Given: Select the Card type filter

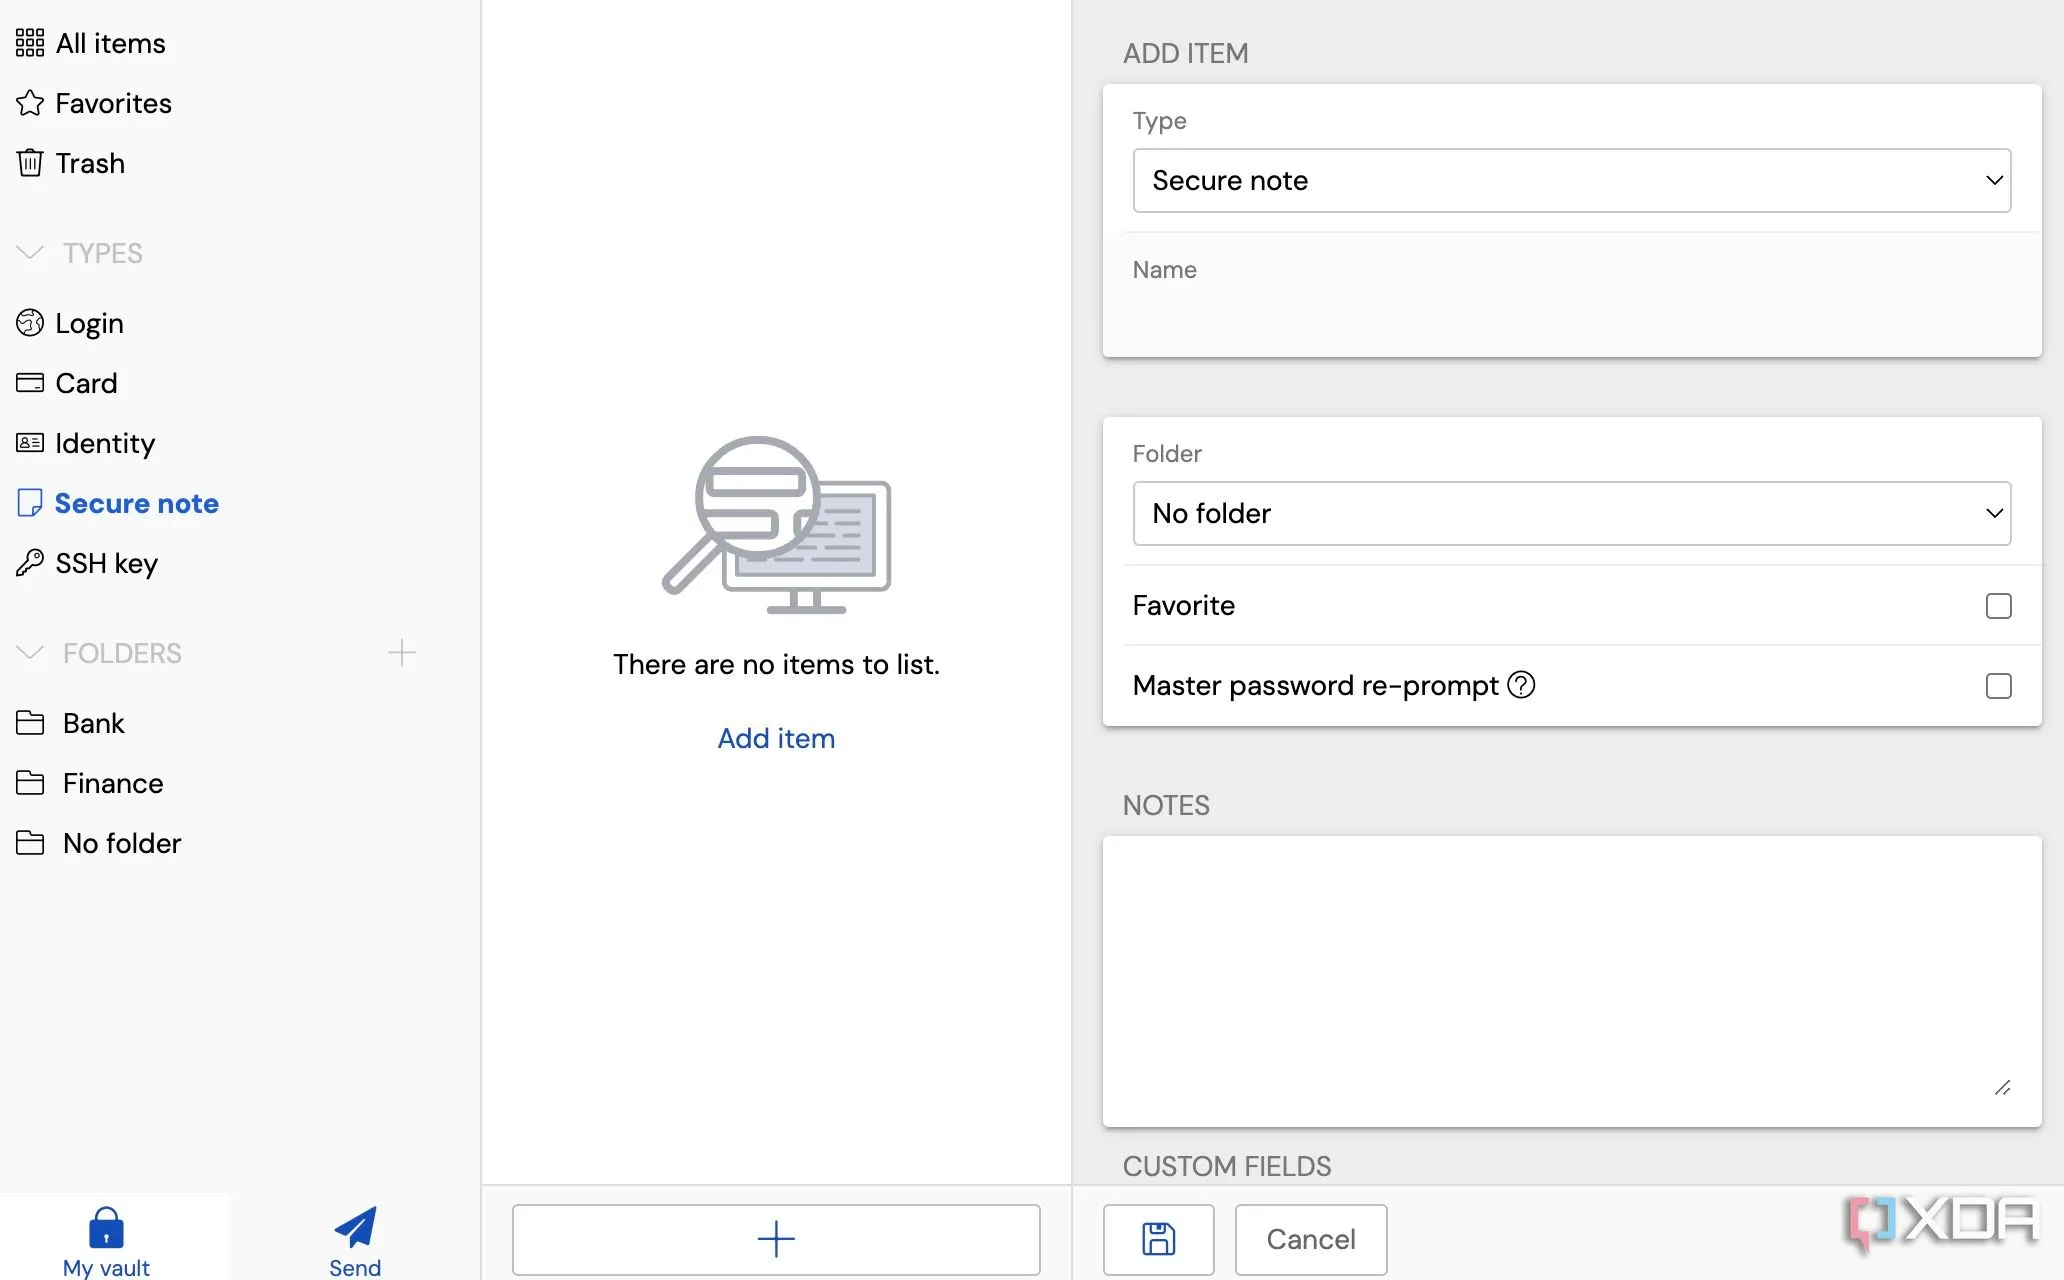Looking at the screenshot, I should 86,383.
